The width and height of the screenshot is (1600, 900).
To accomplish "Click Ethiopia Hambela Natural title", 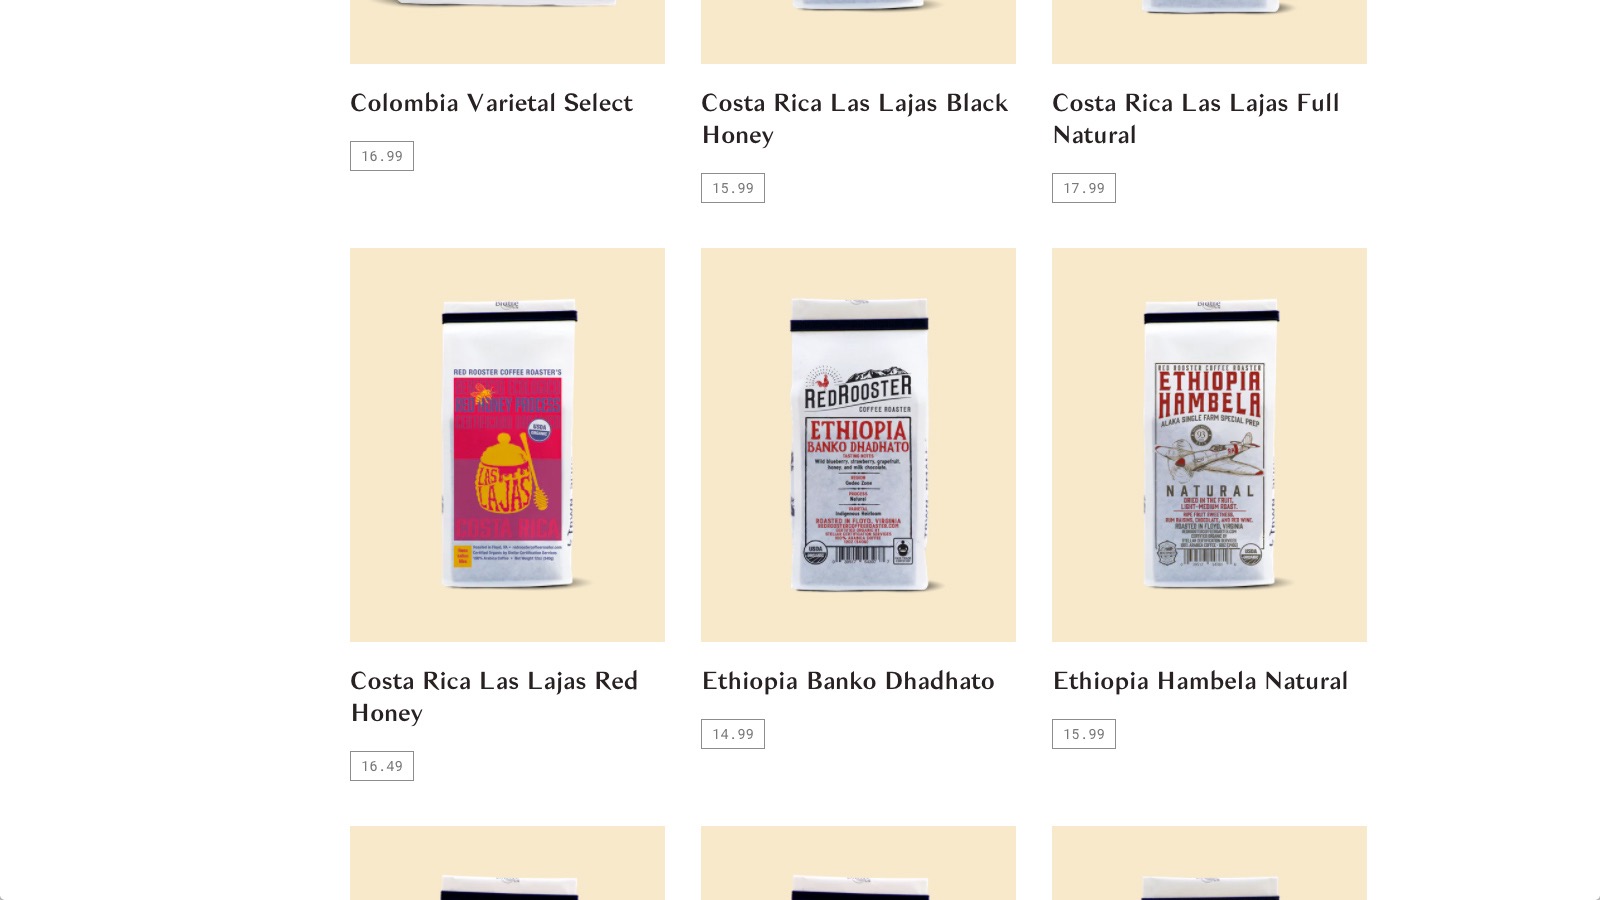I will click(1200, 681).
